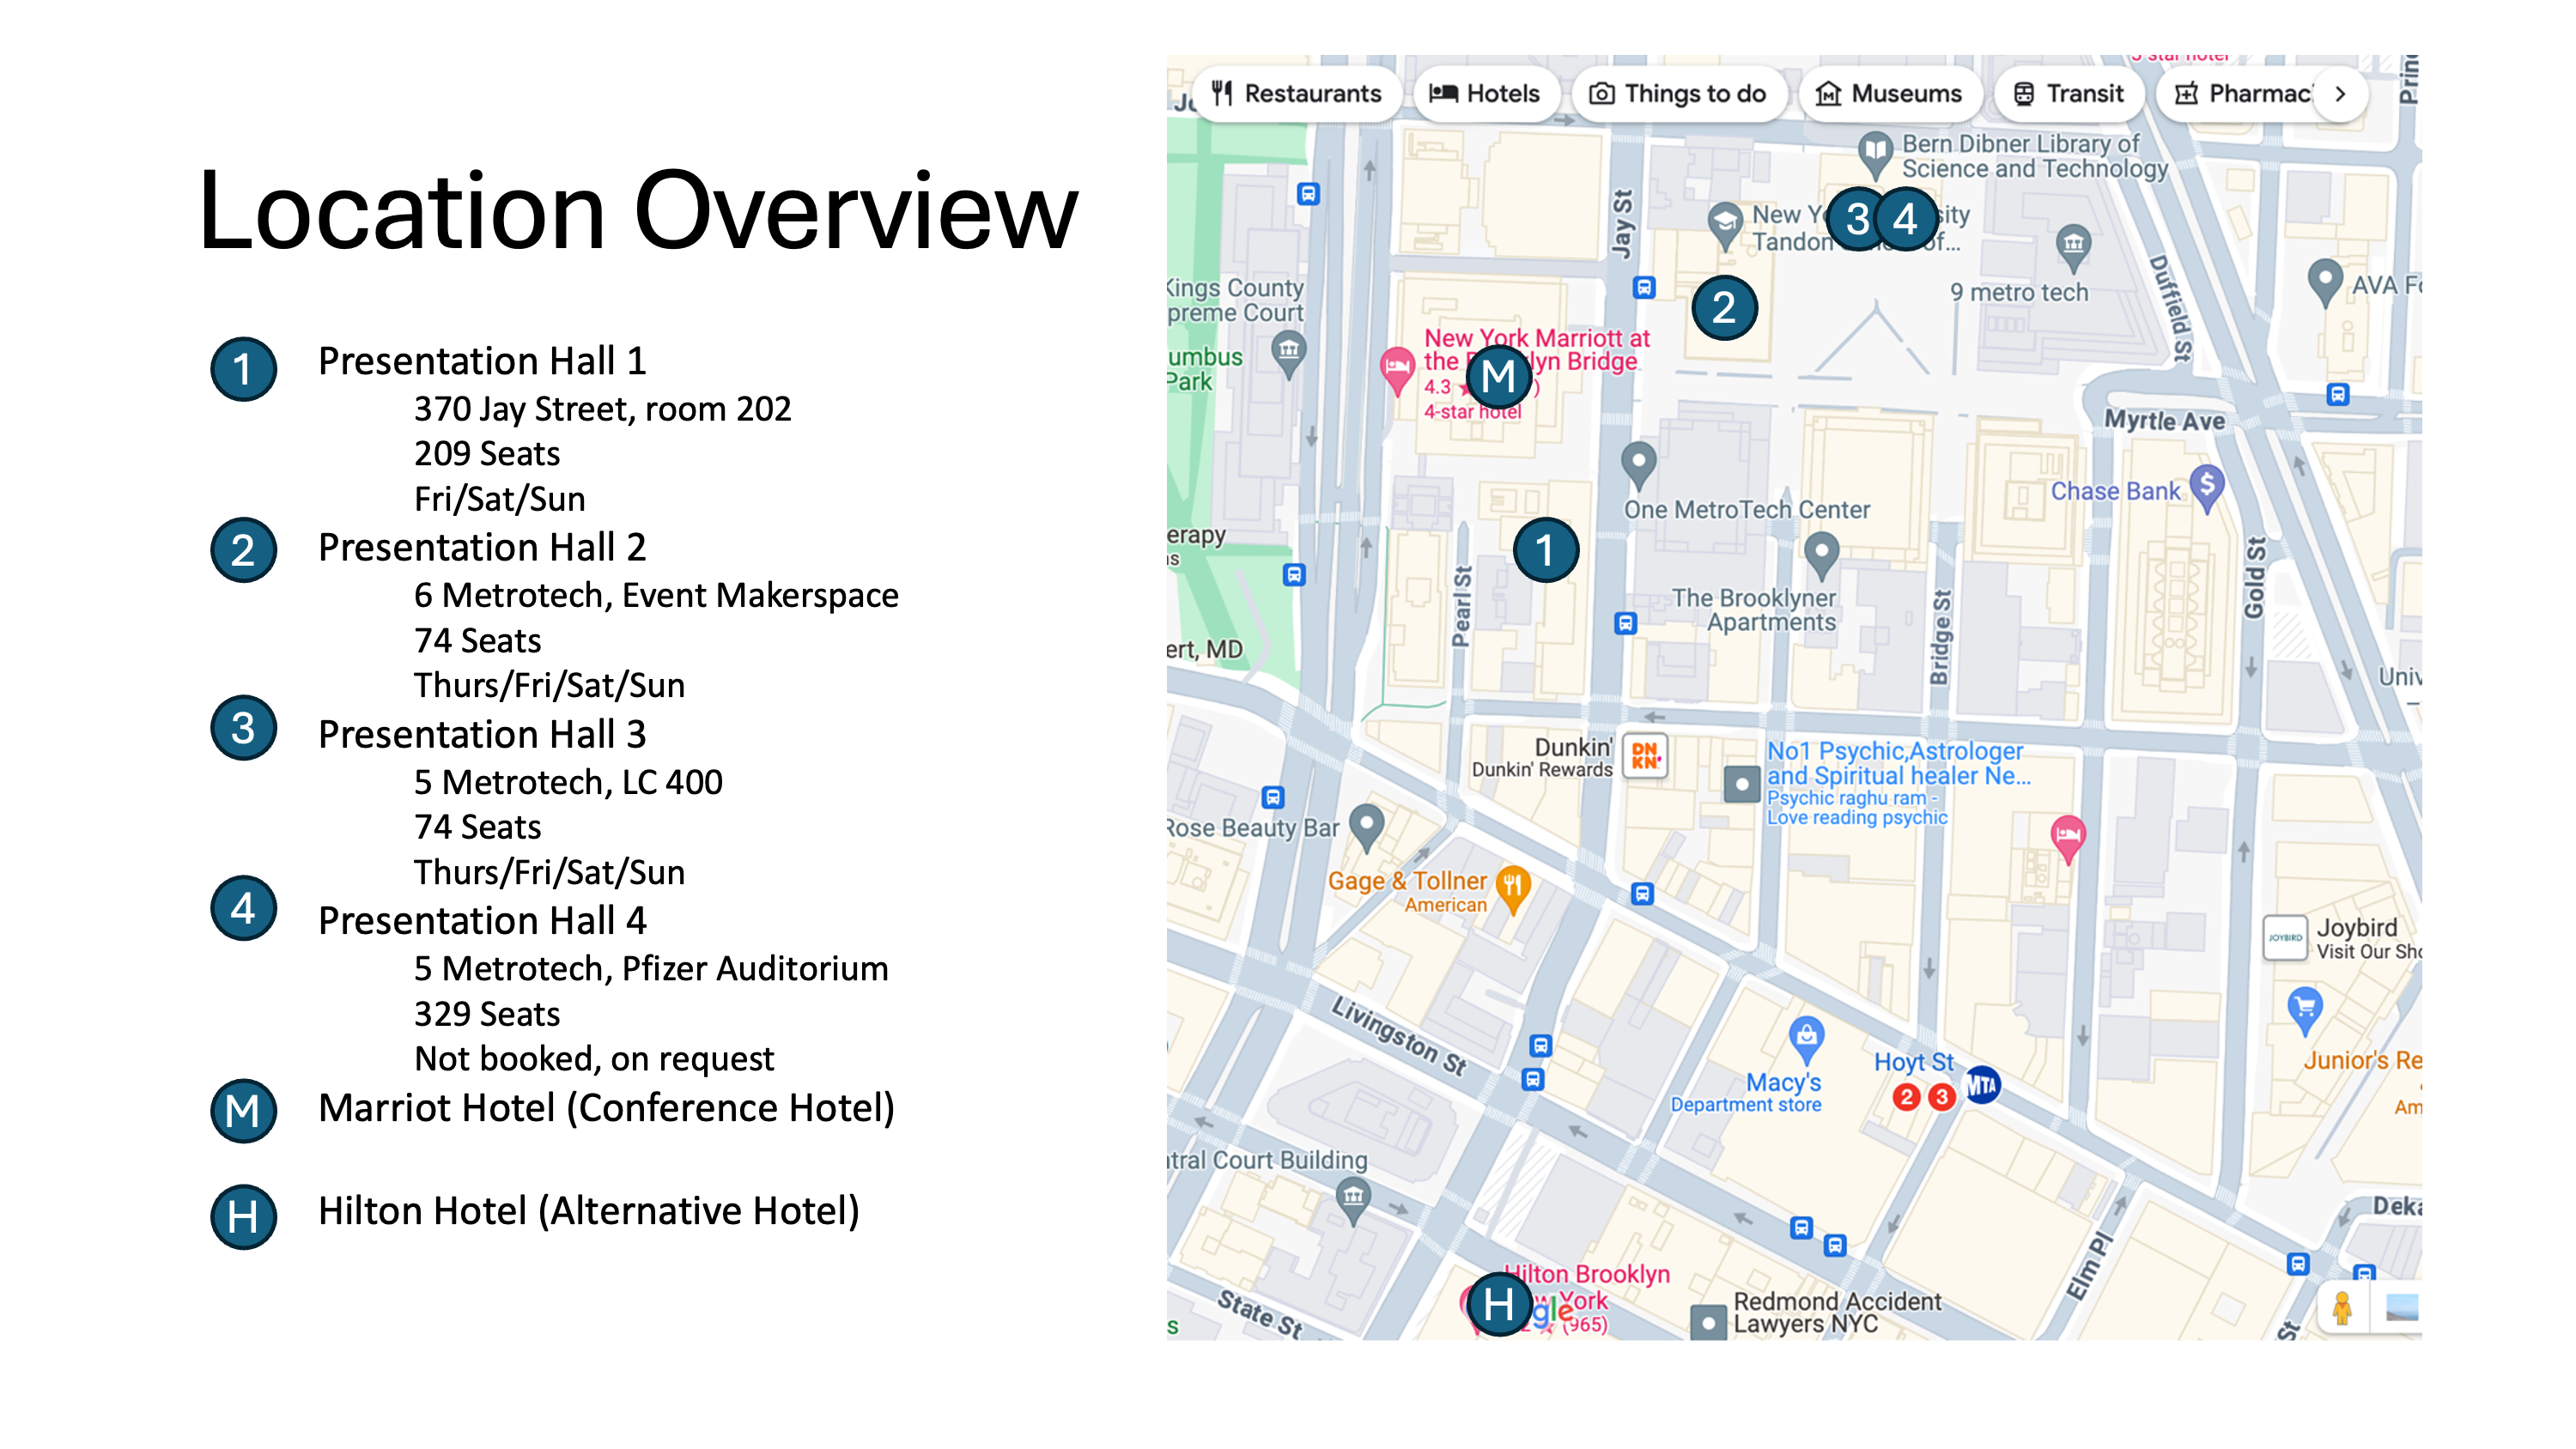Click the Gage & Tollner restaurant pin
The image size is (2576, 1449).
[x=1513, y=886]
